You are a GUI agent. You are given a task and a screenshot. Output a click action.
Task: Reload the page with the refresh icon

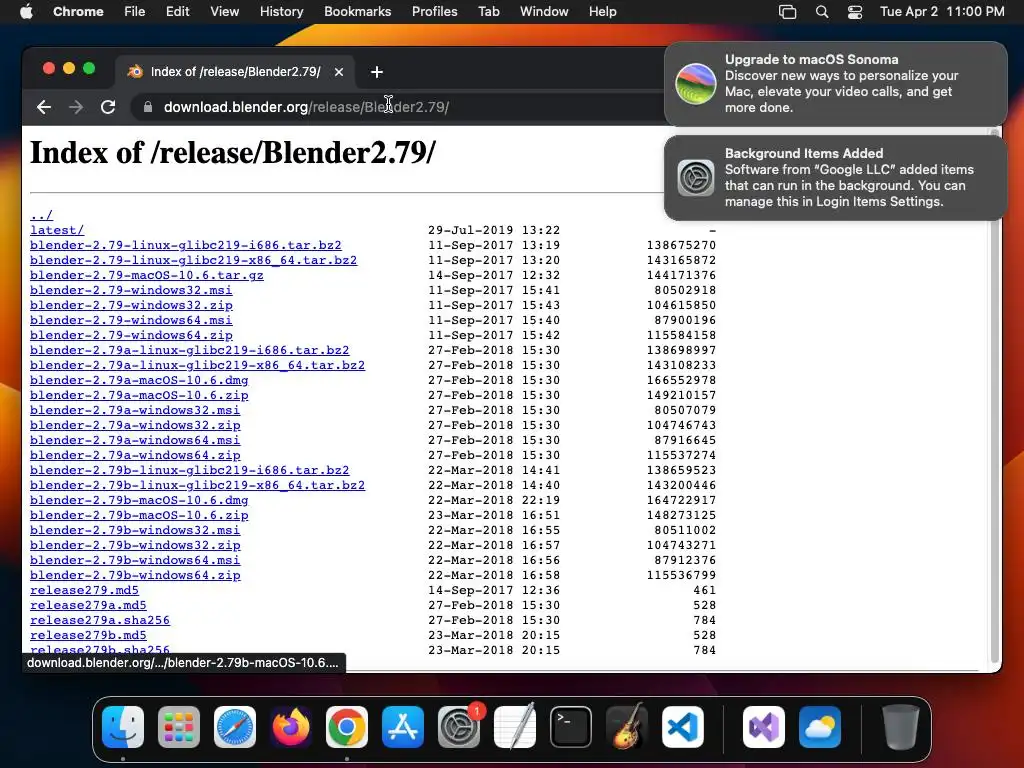point(108,107)
